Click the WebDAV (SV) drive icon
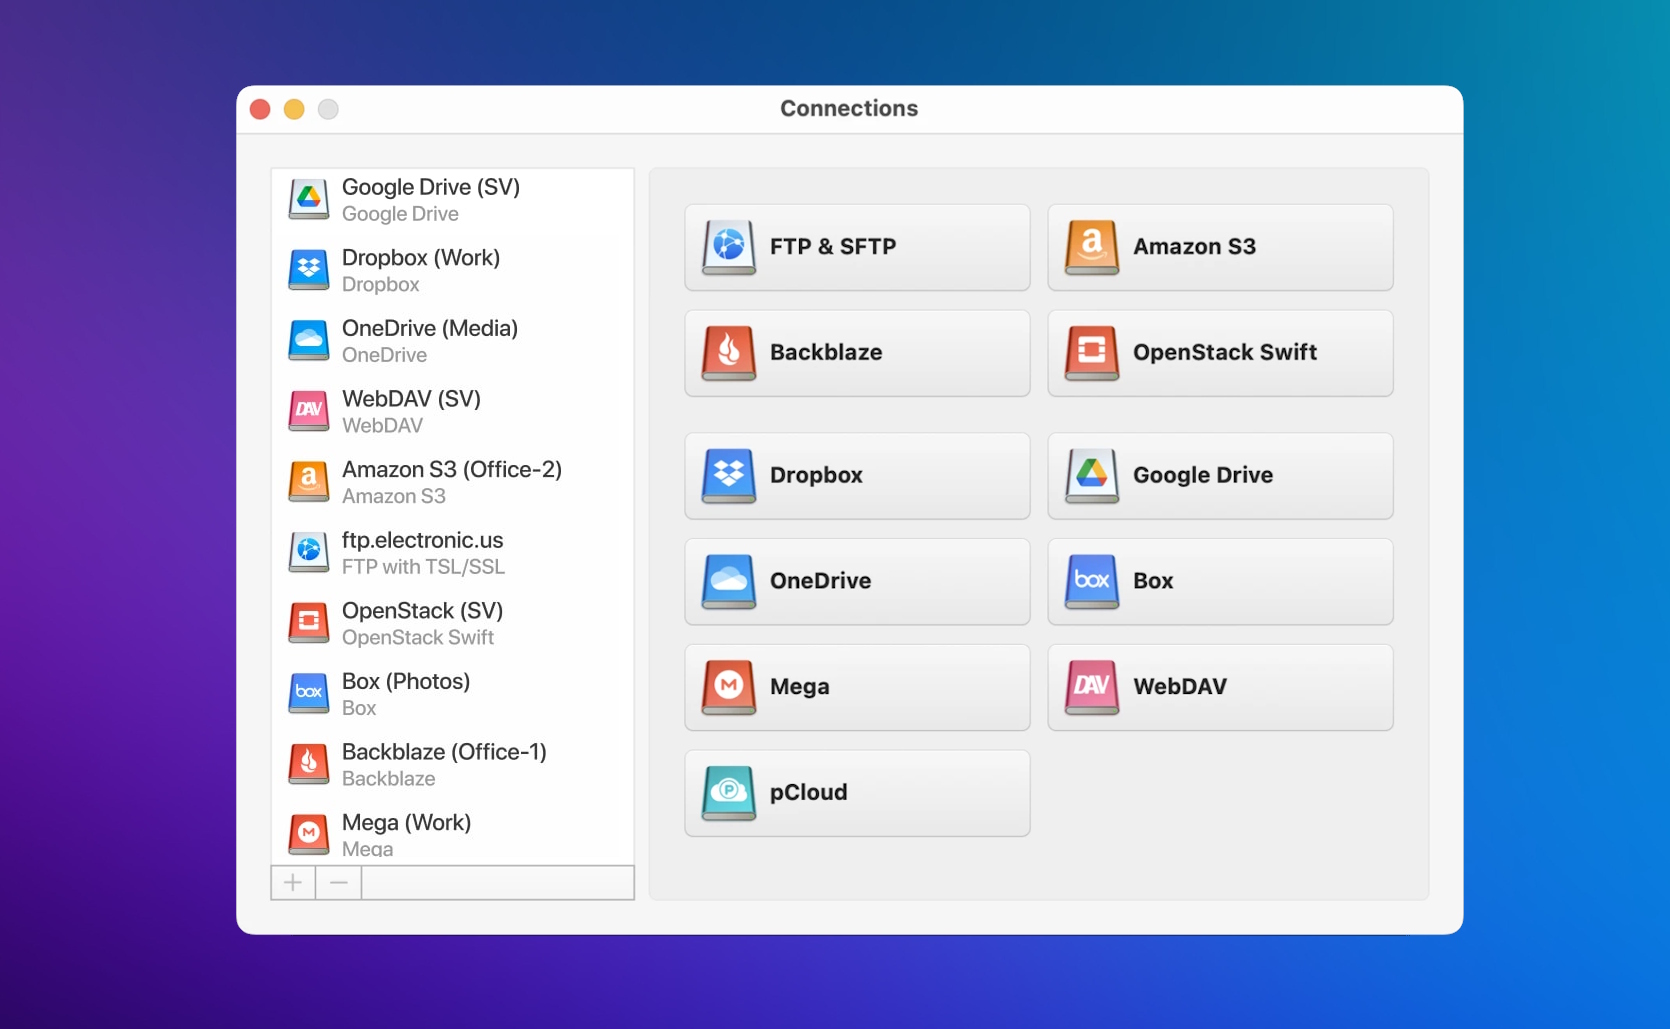This screenshot has width=1670, height=1029. [309, 410]
